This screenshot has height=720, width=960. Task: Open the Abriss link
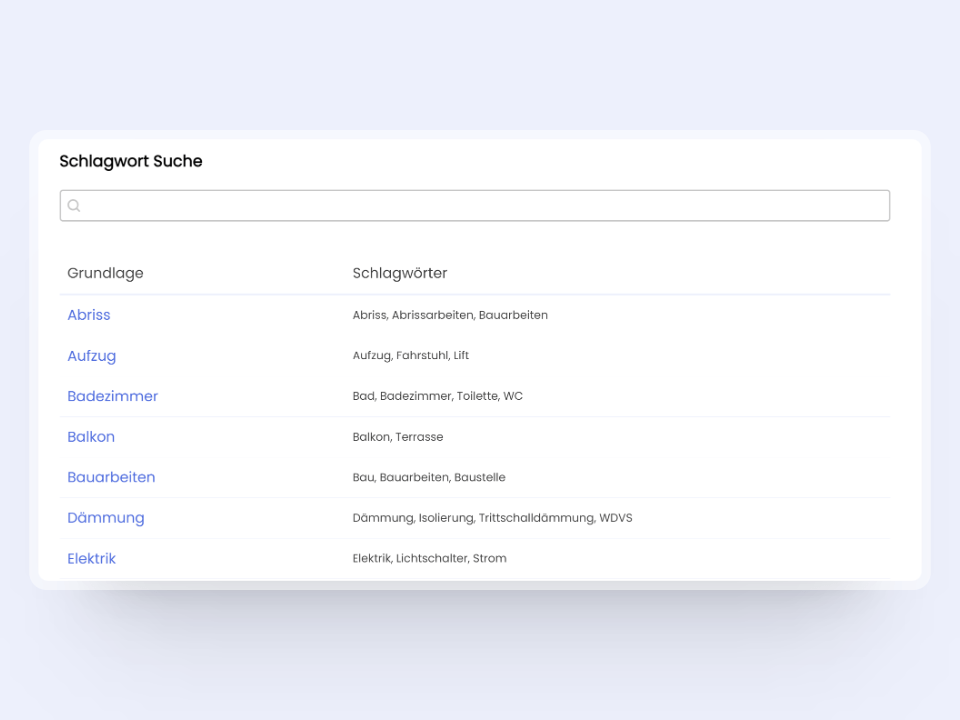pos(89,315)
